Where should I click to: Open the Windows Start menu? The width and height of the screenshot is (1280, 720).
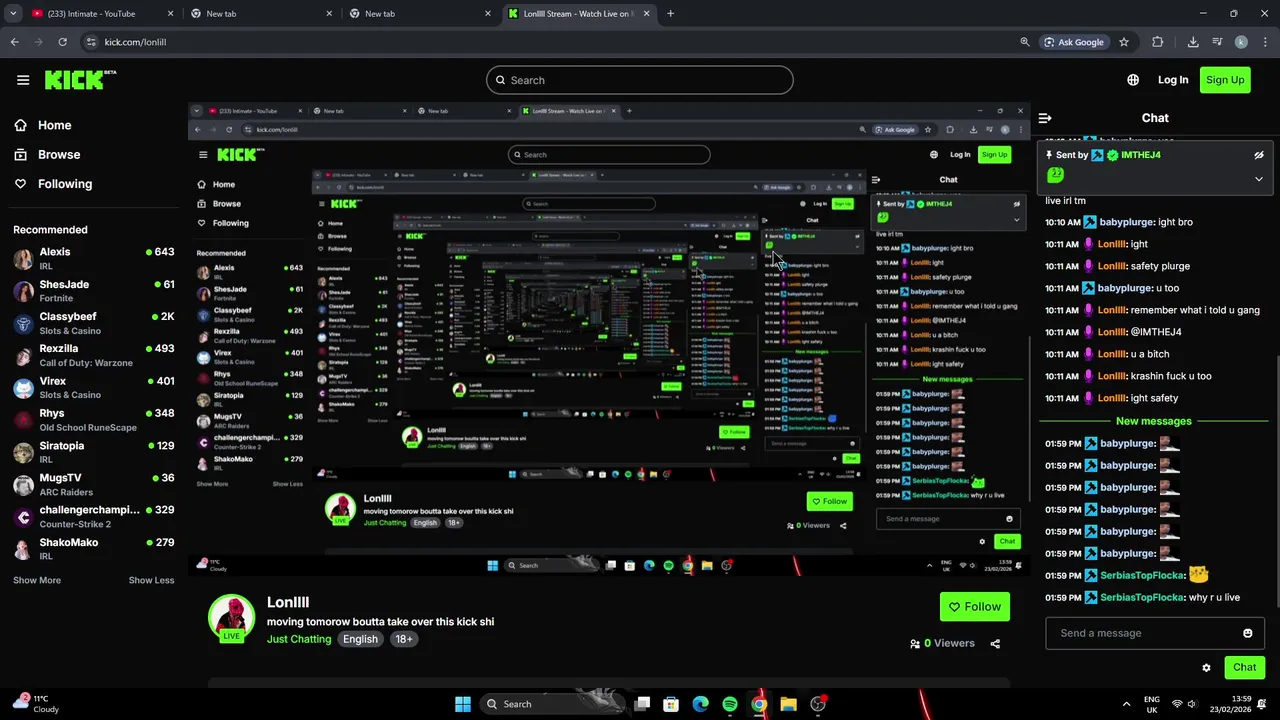click(463, 704)
